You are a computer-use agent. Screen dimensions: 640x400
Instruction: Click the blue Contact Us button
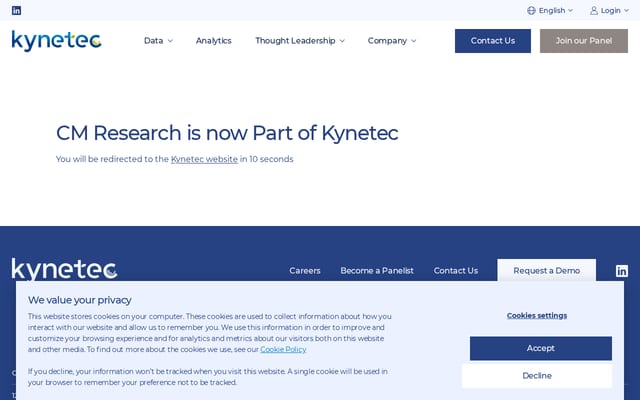coord(493,41)
